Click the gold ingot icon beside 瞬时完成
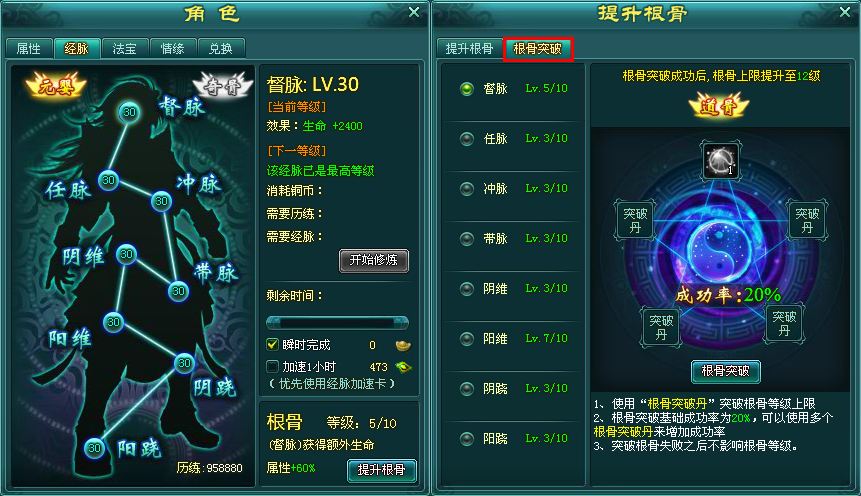The image size is (861, 496). pyautogui.click(x=403, y=345)
